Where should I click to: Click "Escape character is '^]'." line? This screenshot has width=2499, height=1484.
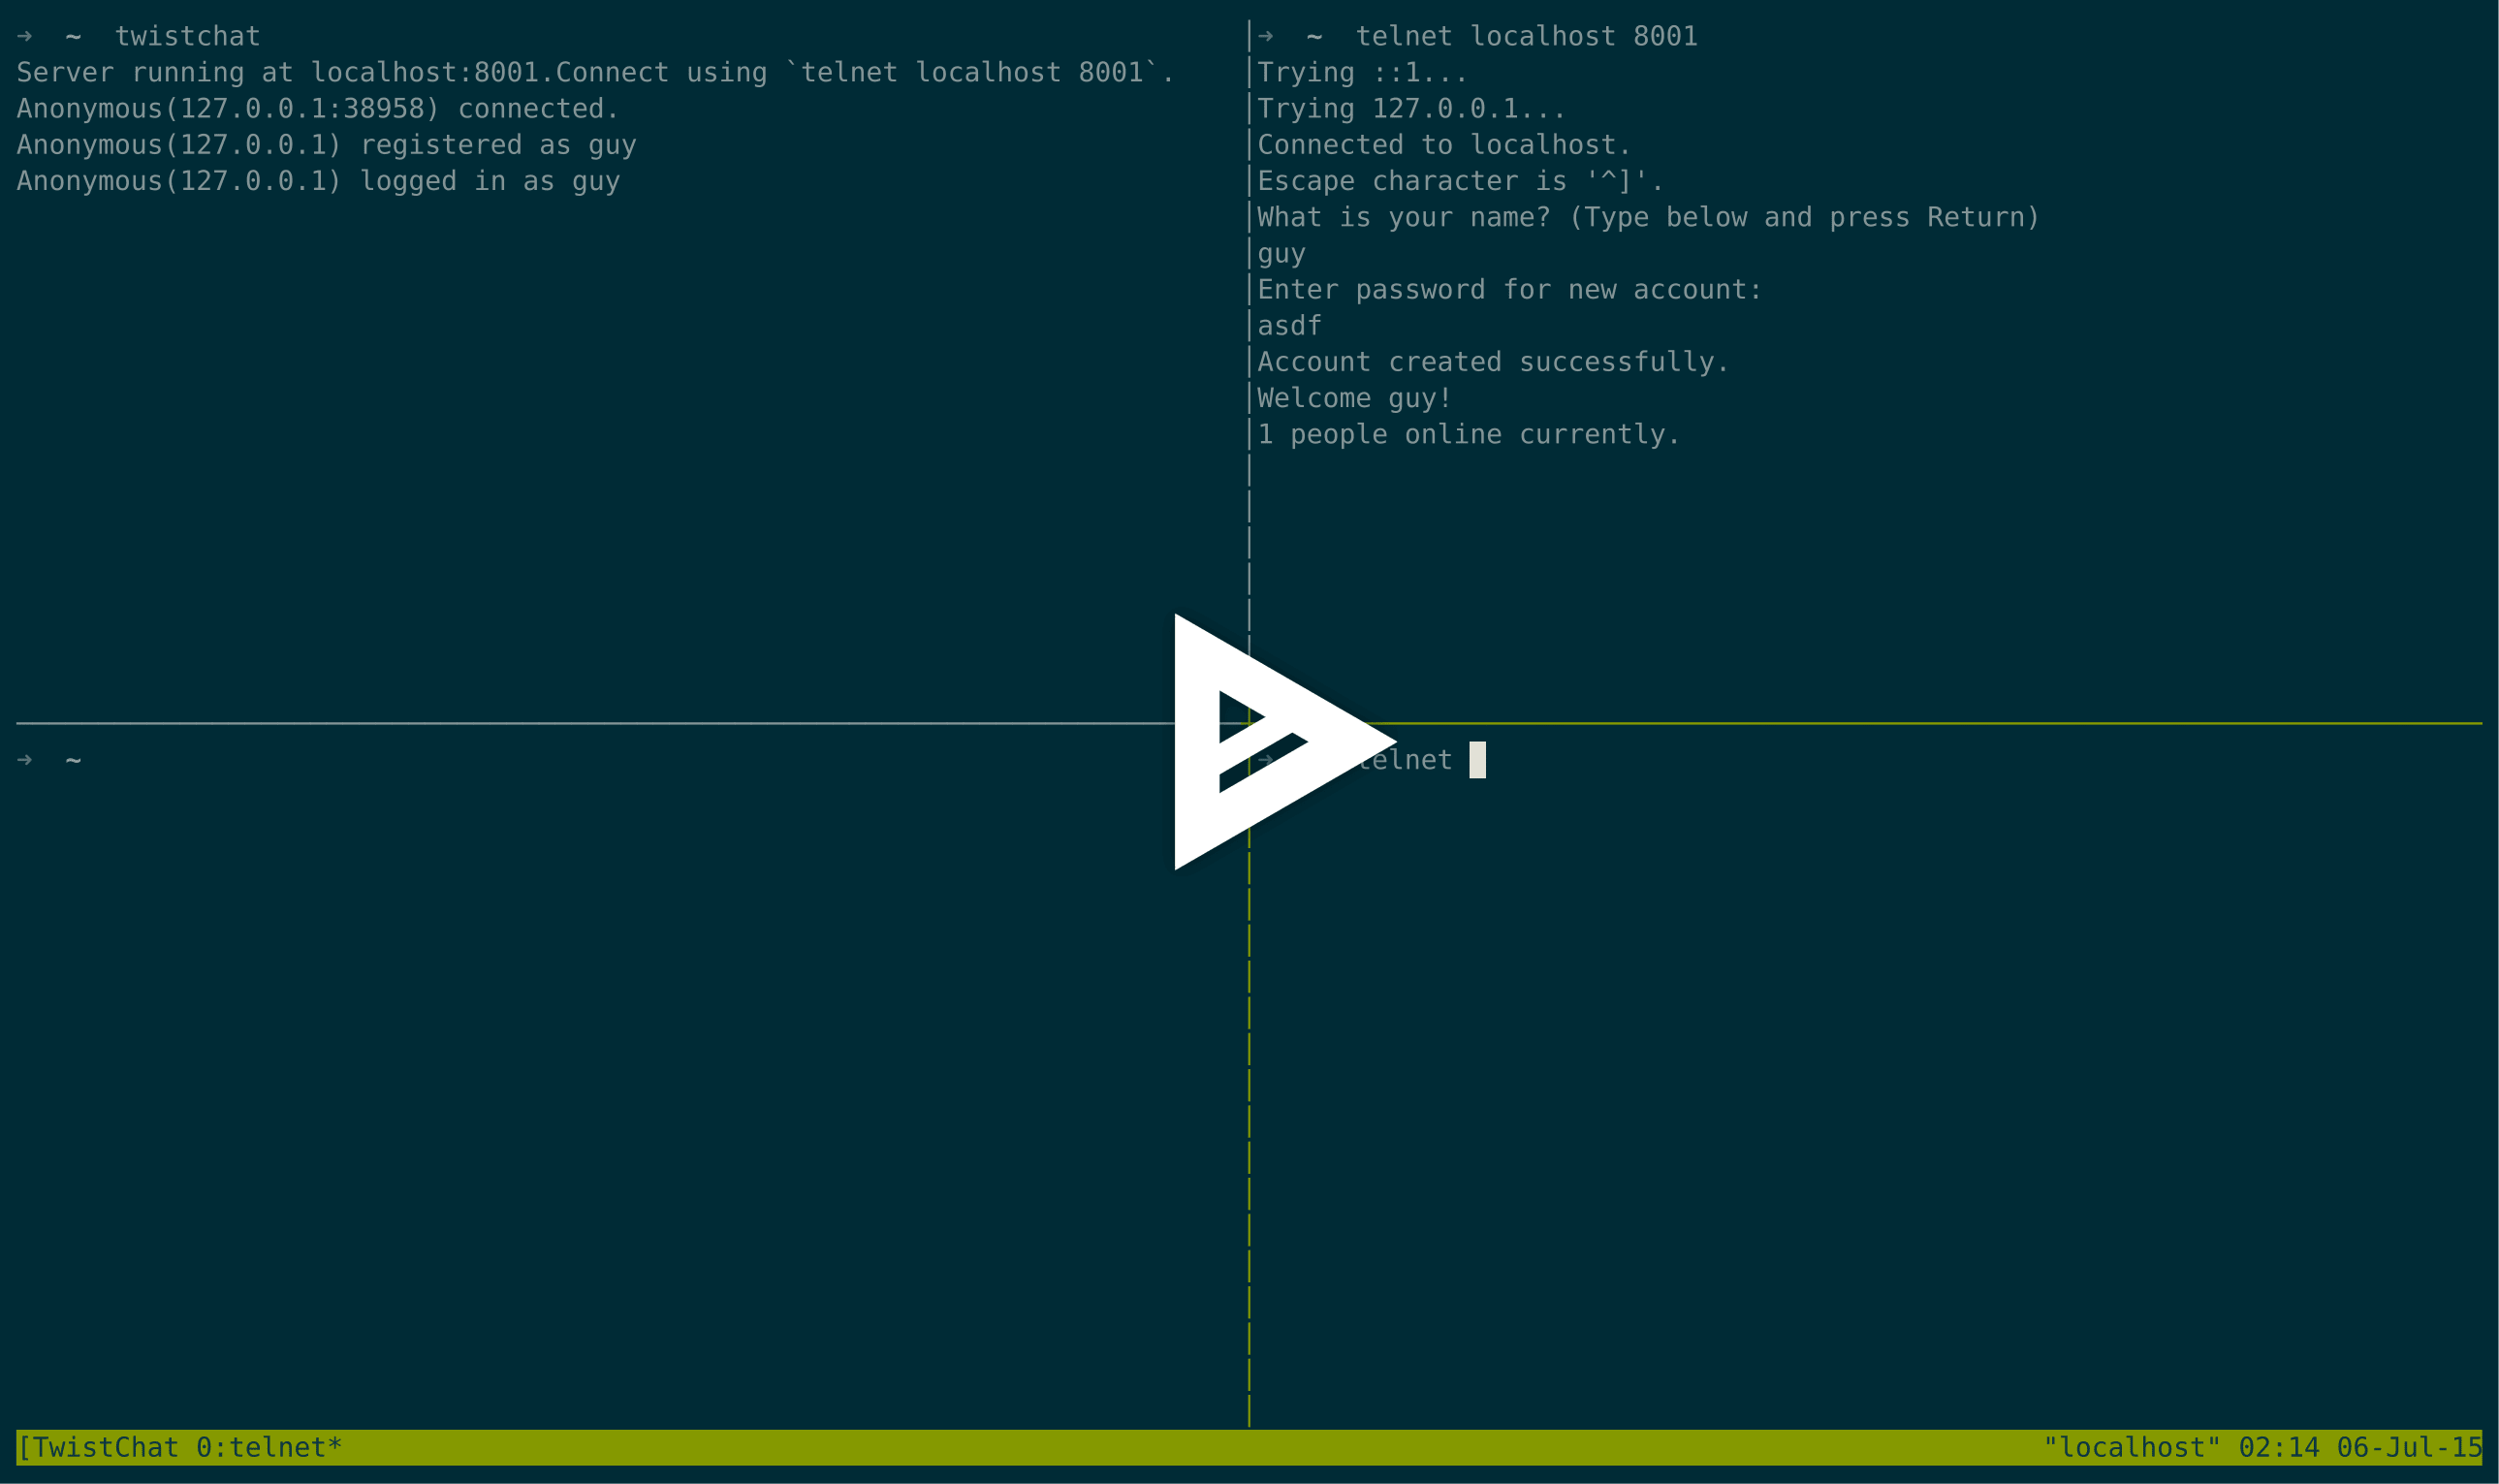(1460, 181)
